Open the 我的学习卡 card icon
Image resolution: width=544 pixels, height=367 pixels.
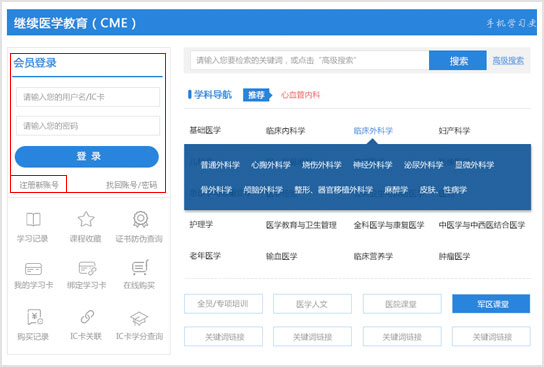33,268
